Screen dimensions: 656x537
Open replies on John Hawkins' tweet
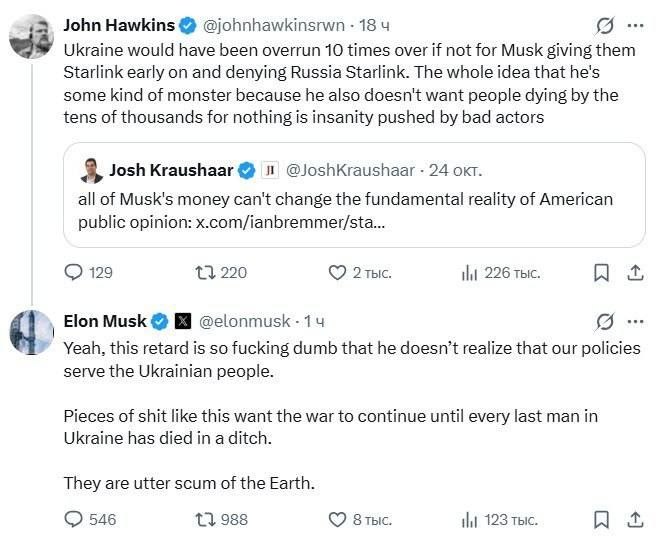[x=88, y=273]
